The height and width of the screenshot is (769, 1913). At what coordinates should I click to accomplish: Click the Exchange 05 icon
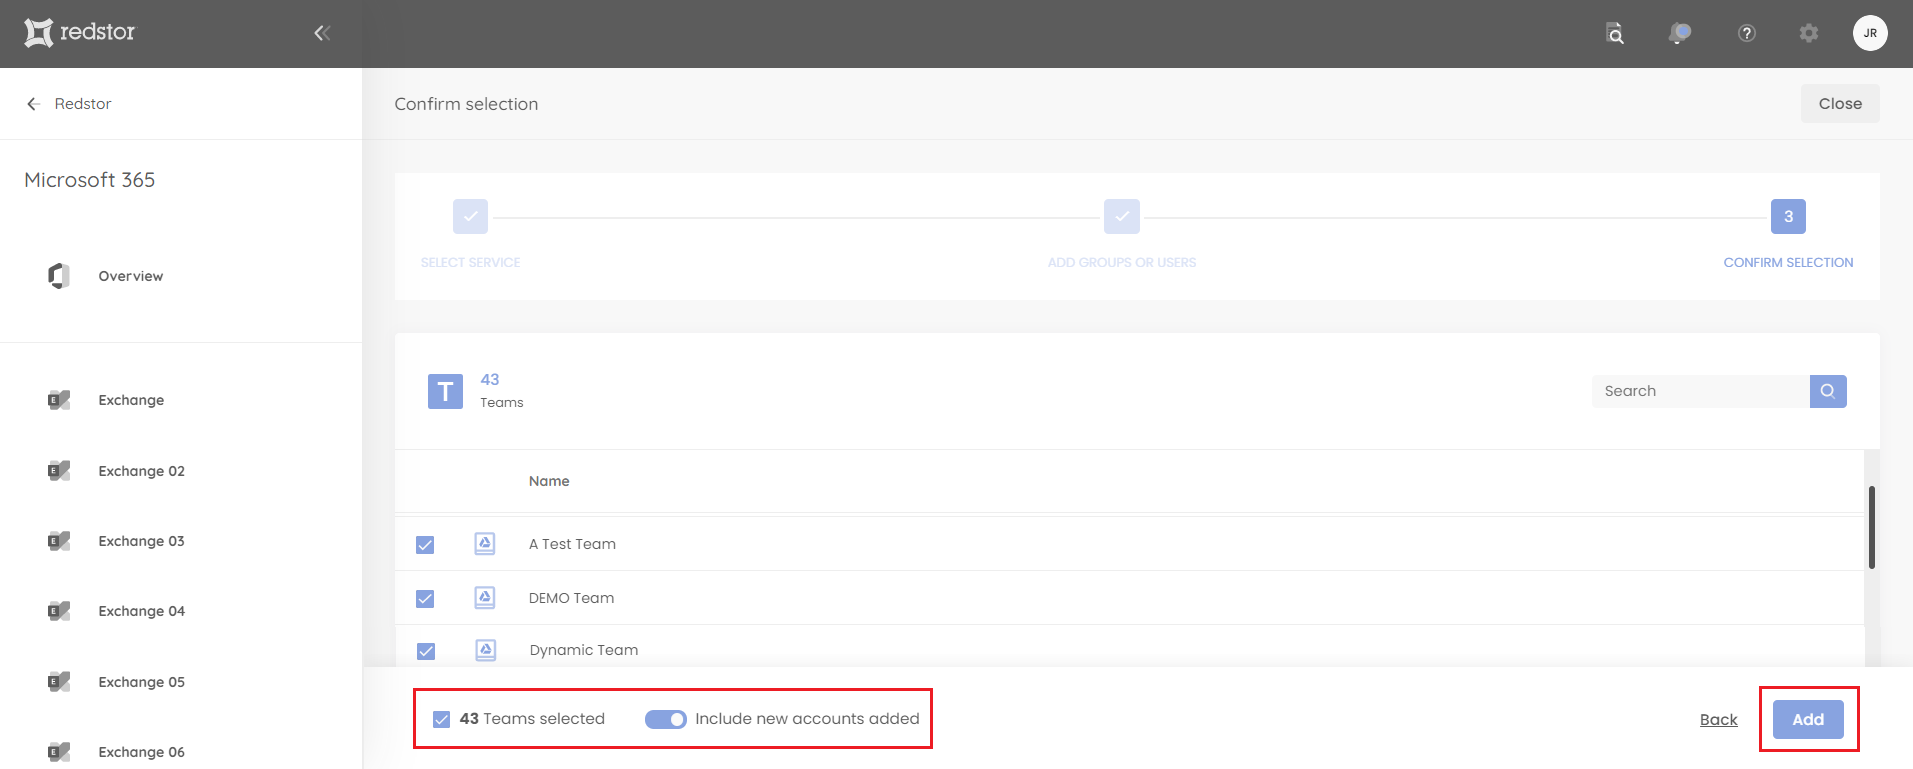59,682
